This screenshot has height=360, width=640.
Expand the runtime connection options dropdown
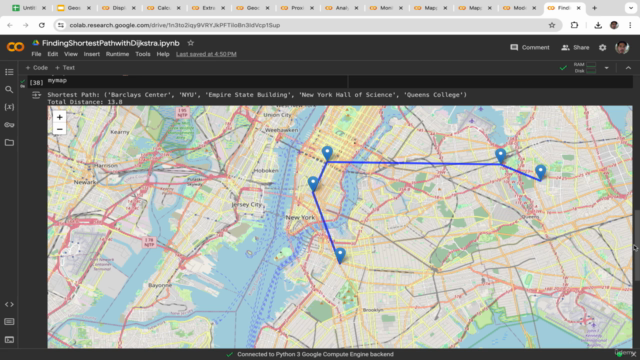[607, 68]
